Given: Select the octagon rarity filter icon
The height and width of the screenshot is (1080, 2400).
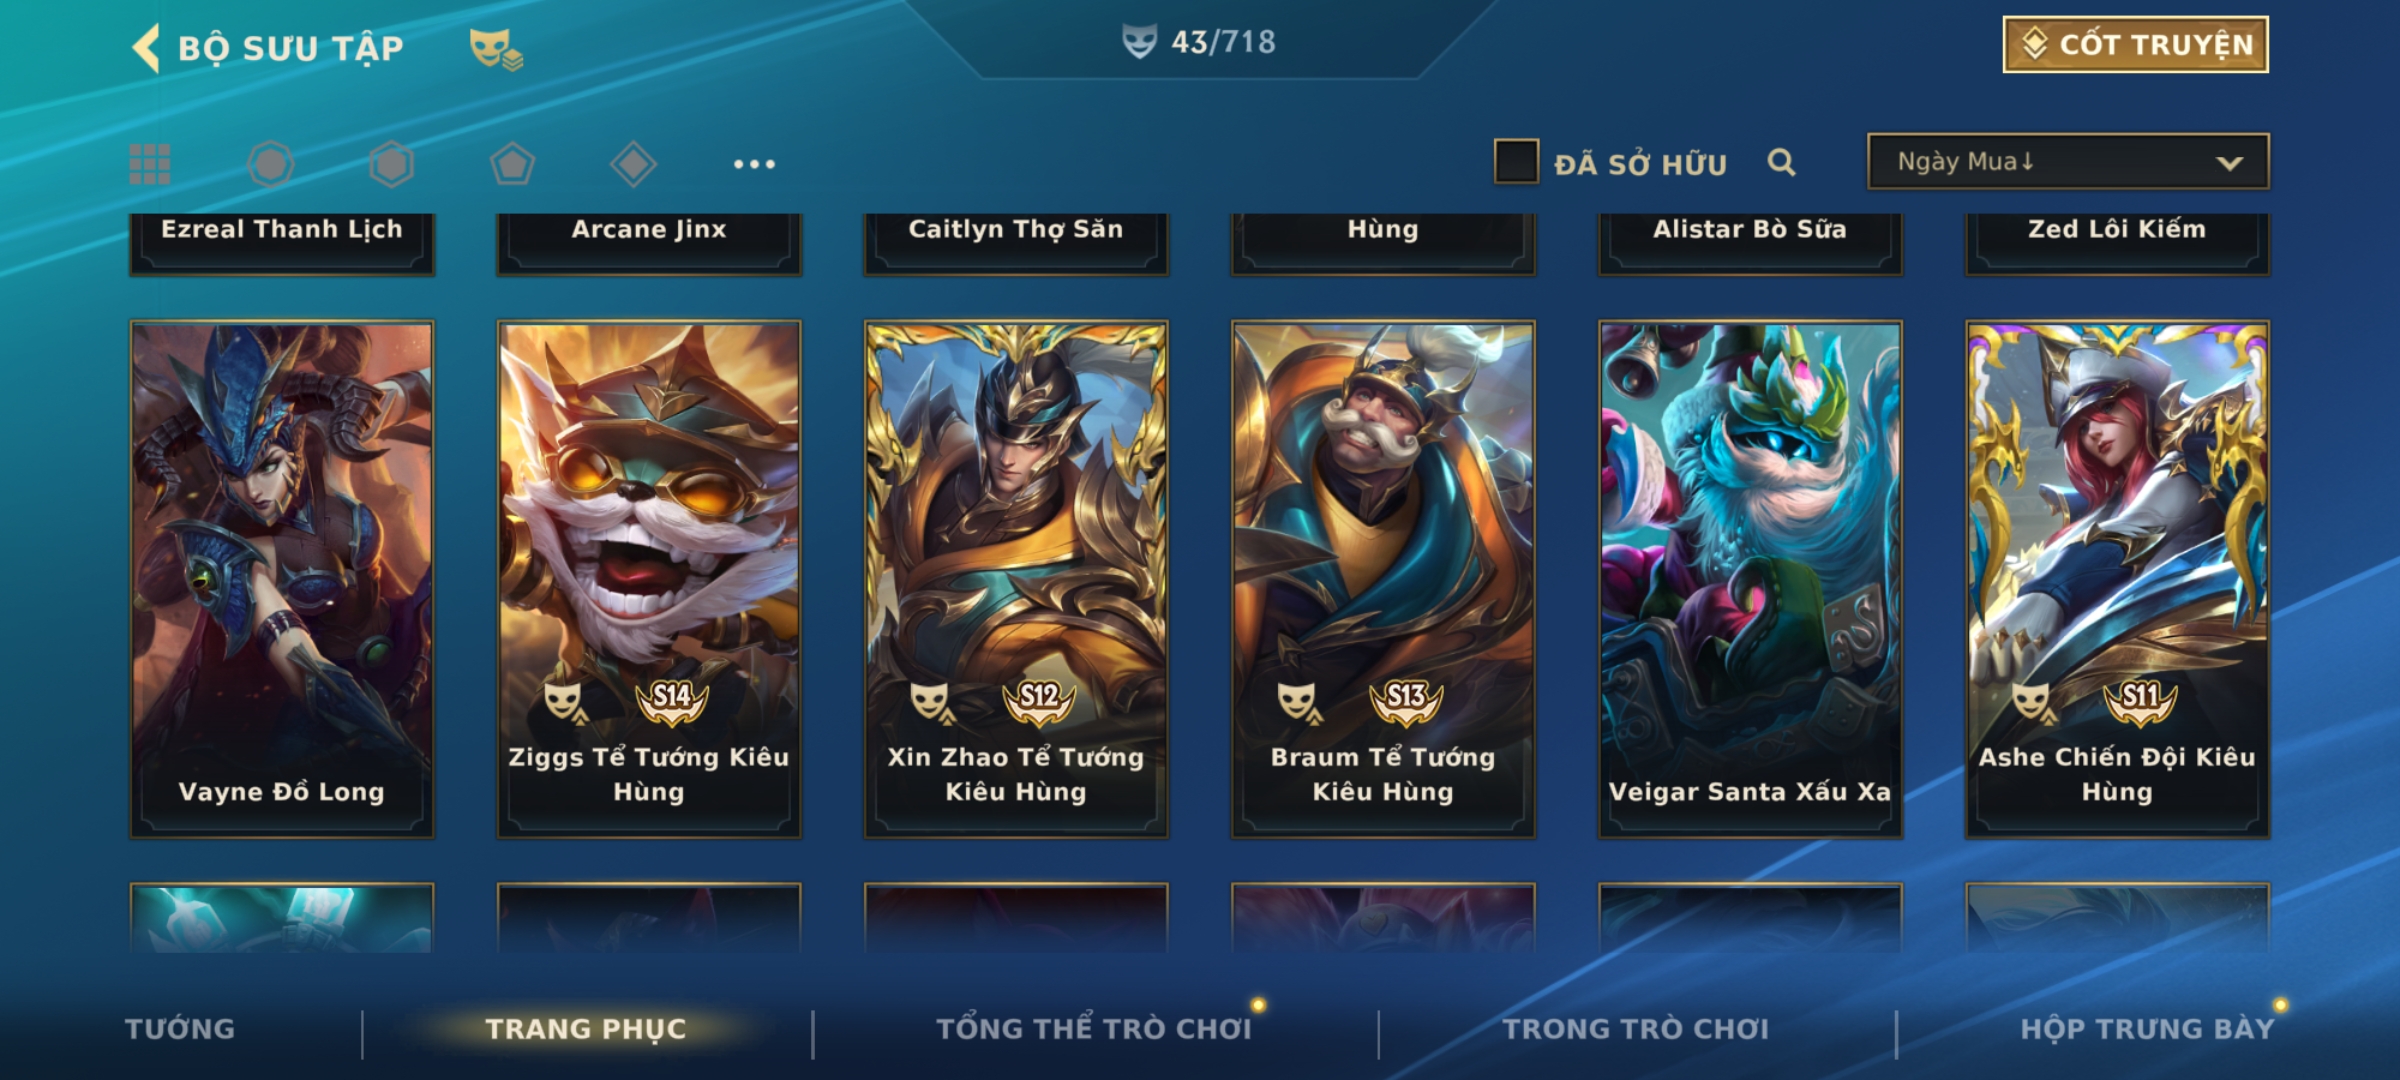Looking at the screenshot, I should [270, 164].
